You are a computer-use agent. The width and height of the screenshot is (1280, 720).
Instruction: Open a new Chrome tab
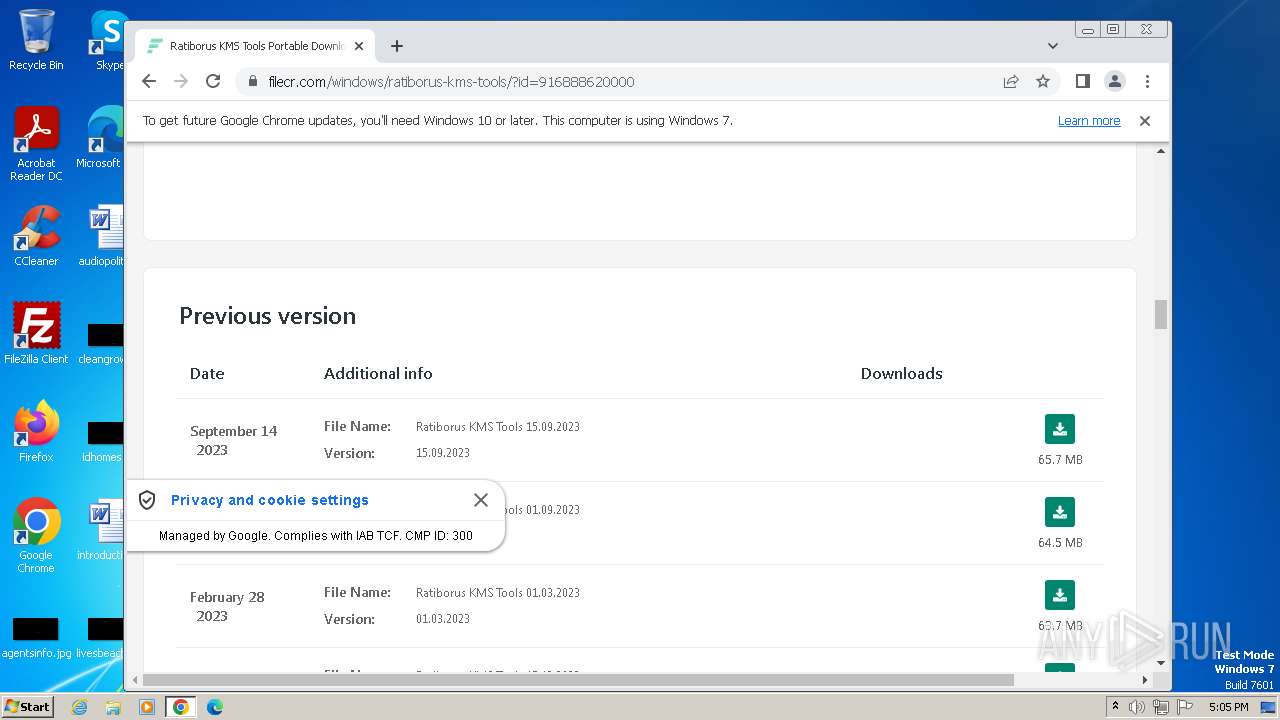[397, 46]
